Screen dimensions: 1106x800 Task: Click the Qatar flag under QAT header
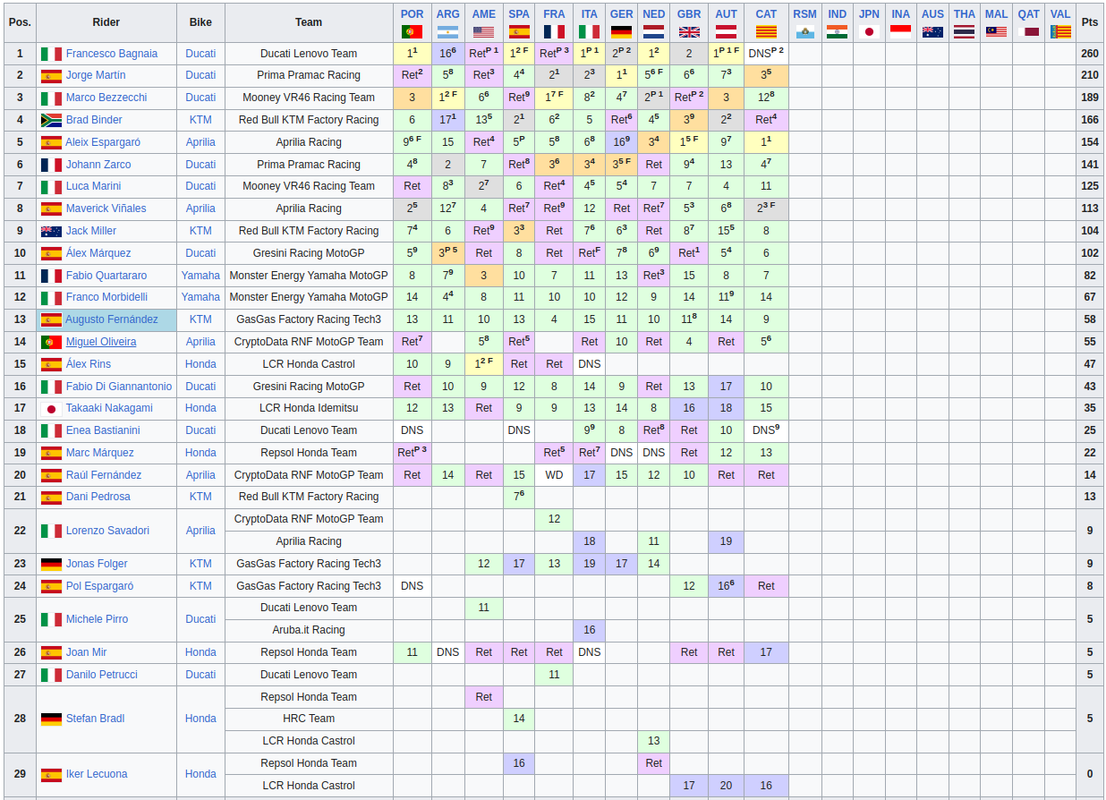[x=1028, y=32]
